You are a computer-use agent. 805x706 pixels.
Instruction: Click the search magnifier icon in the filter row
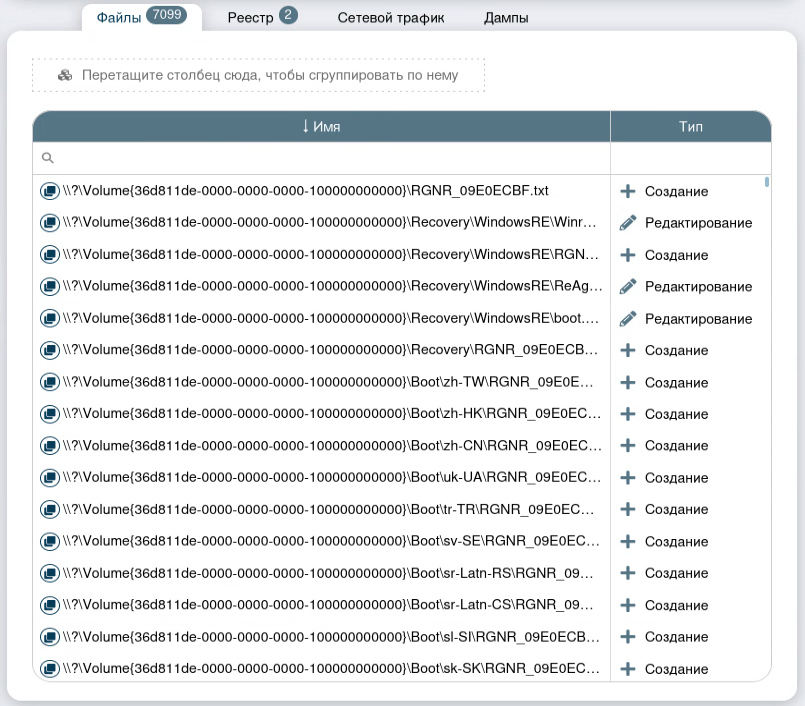click(x=47, y=158)
